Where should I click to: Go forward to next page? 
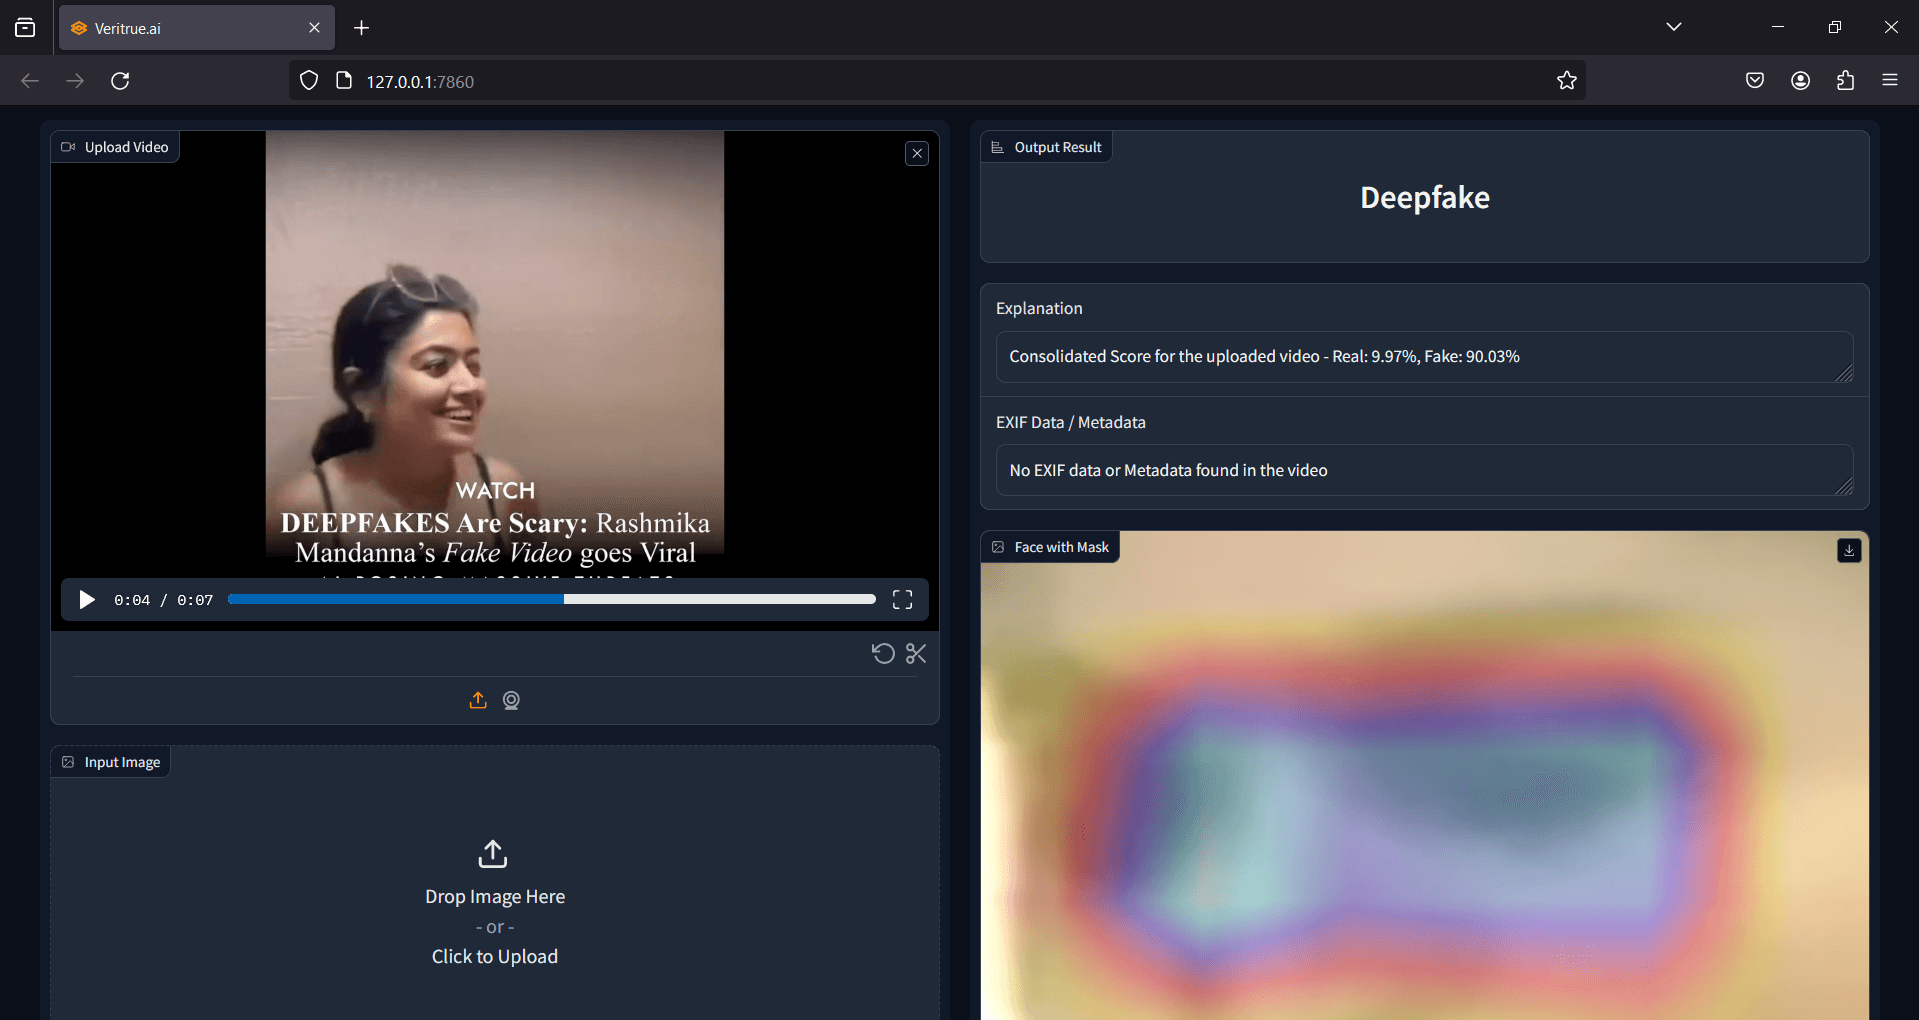(x=75, y=81)
